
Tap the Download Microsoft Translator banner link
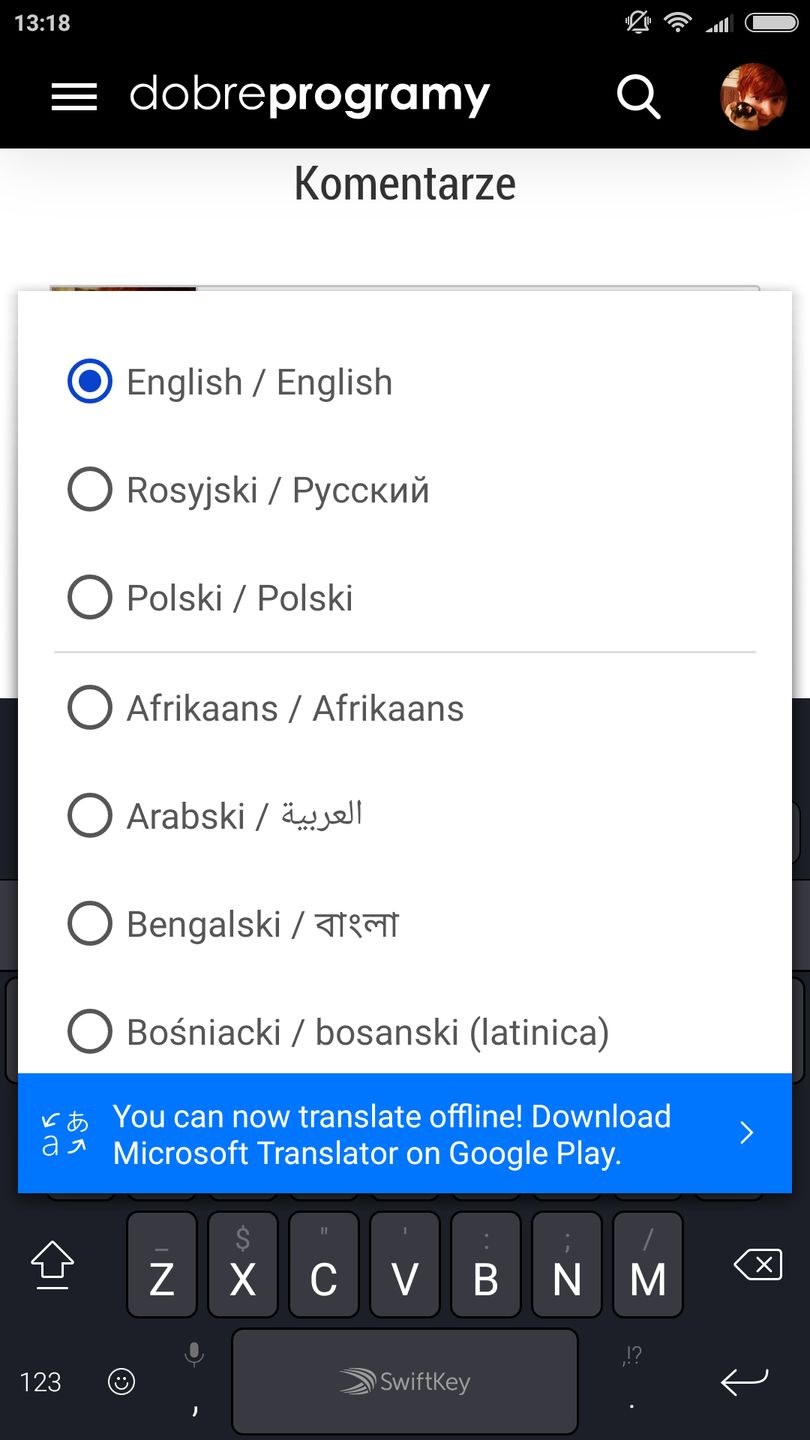point(393,1134)
